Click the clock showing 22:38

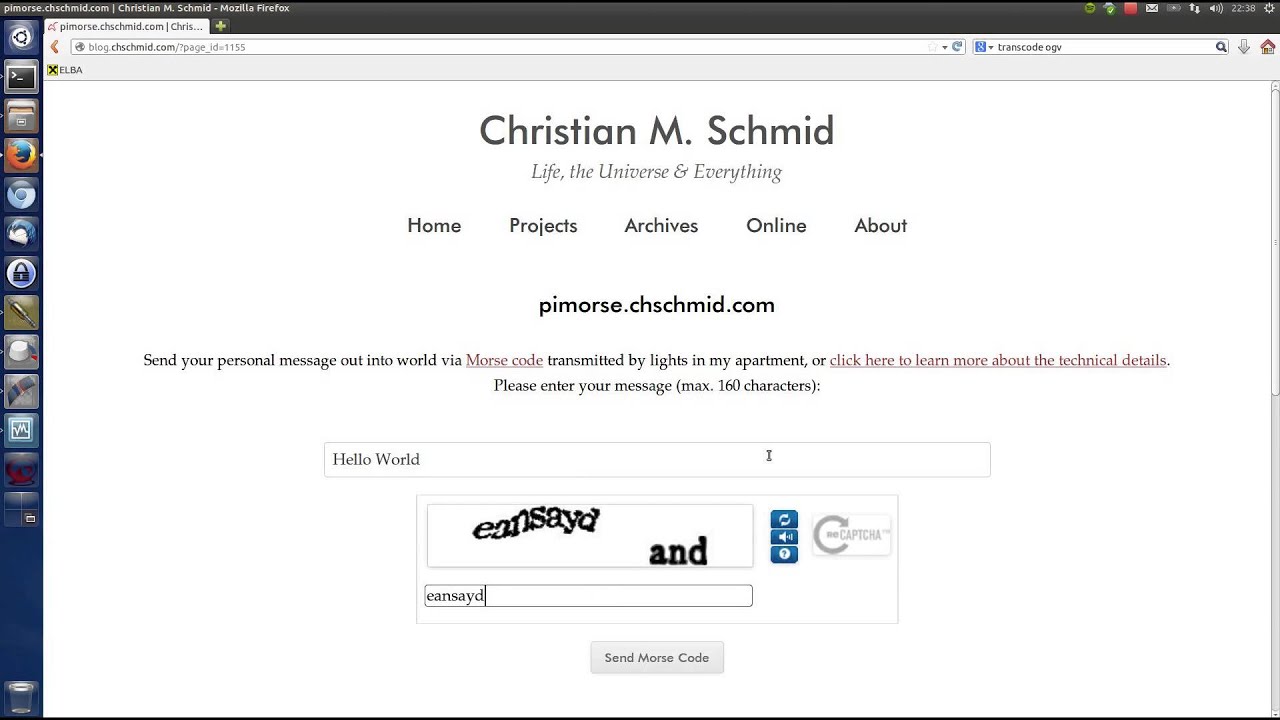coord(1243,8)
